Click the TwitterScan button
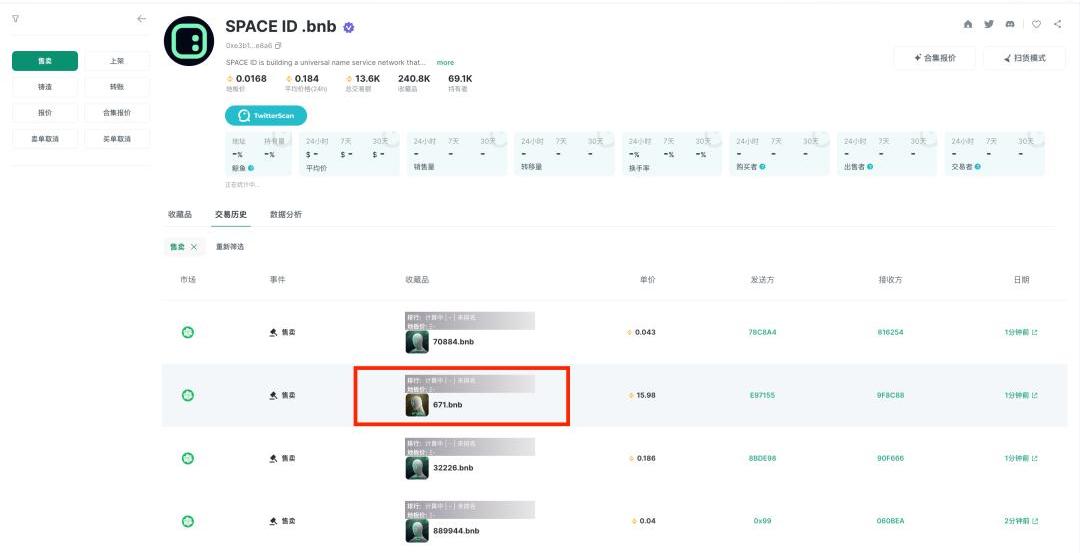Viewport: 1080px width, 553px height. point(266,116)
